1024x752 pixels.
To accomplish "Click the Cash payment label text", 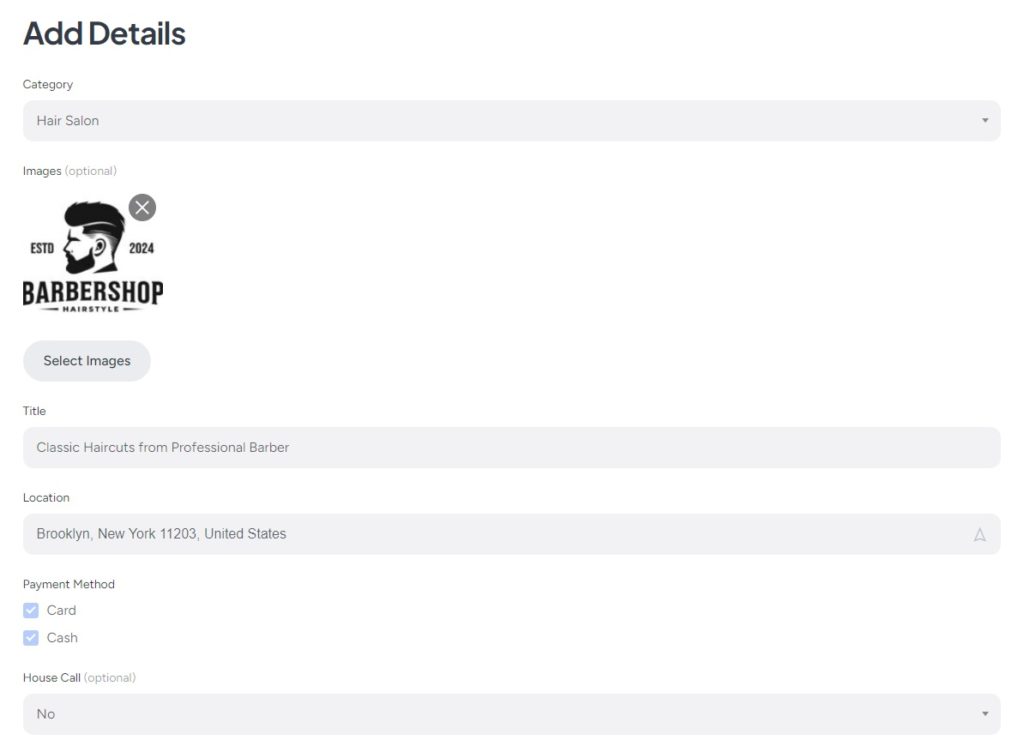I will [61, 637].
